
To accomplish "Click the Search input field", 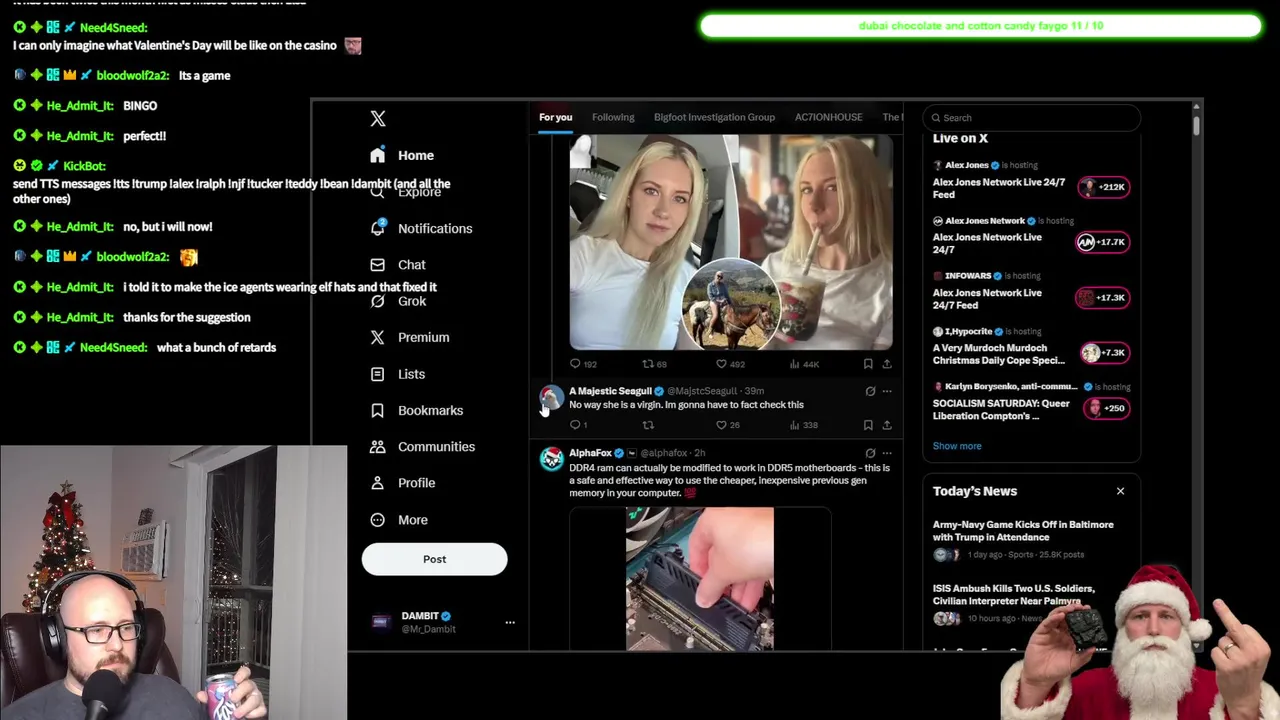I will (x=1031, y=118).
